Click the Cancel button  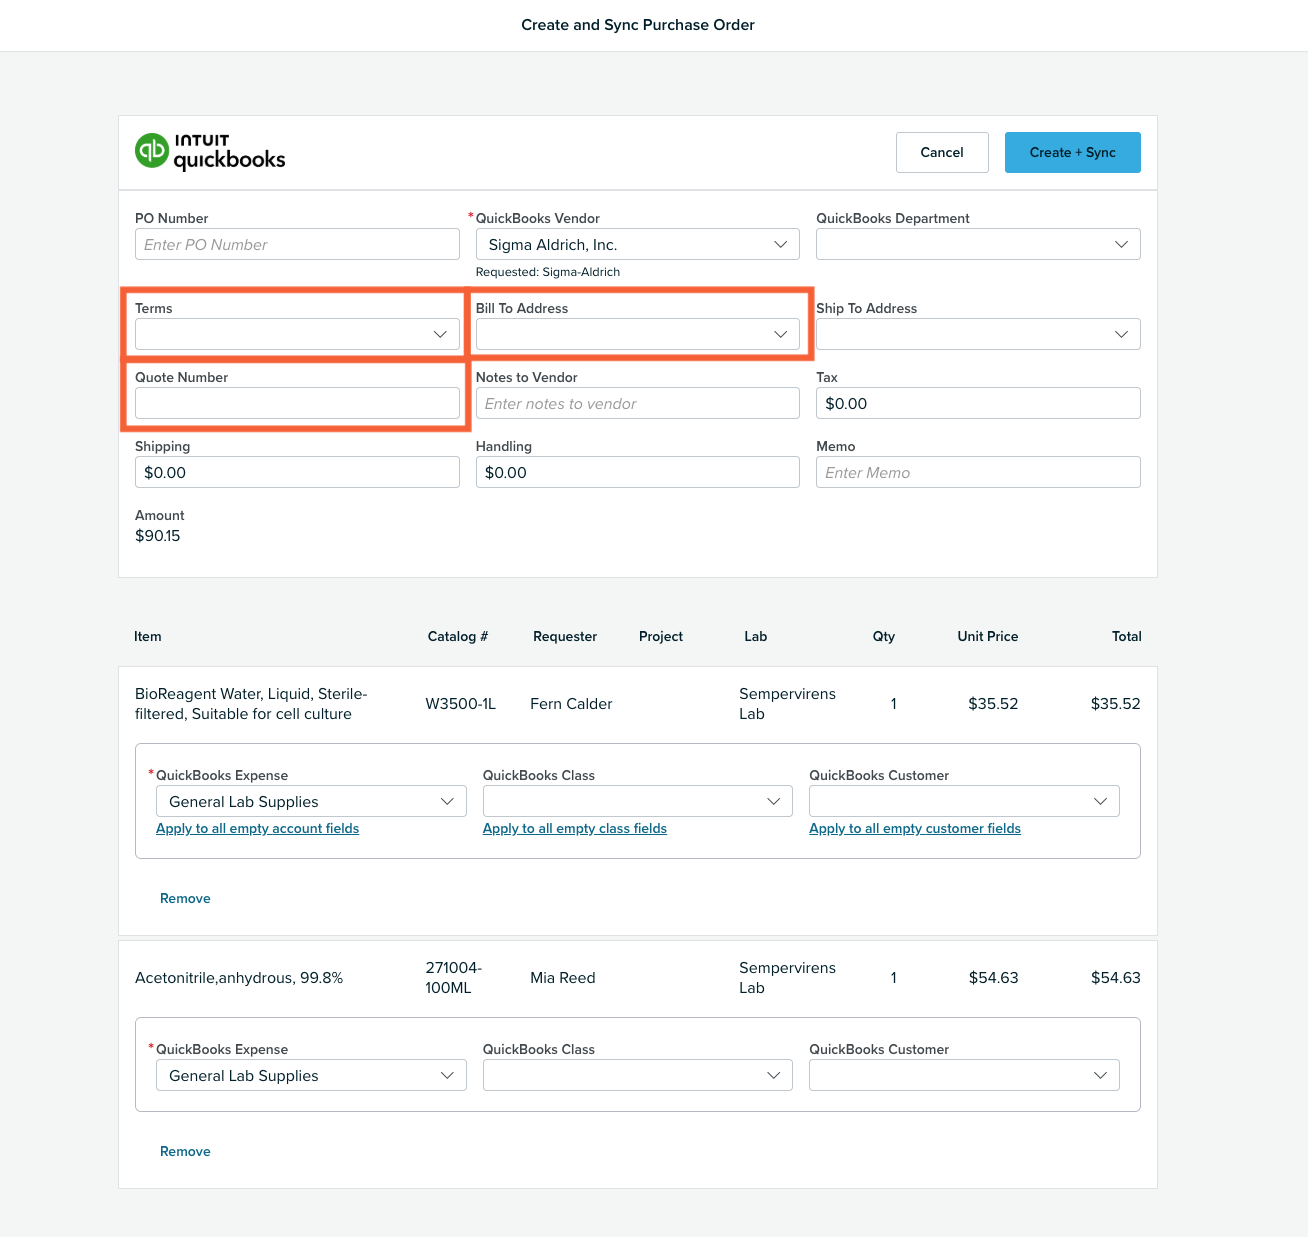(x=942, y=152)
